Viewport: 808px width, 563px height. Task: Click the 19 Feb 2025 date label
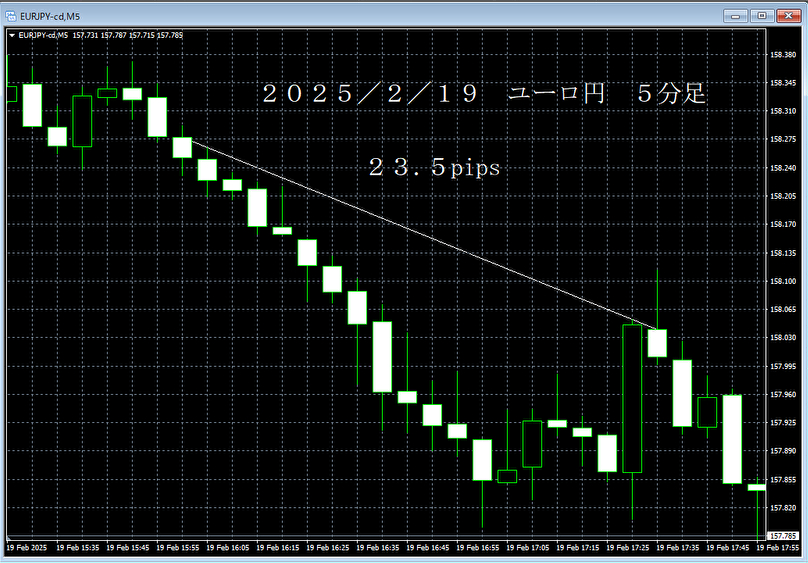[x=27, y=548]
